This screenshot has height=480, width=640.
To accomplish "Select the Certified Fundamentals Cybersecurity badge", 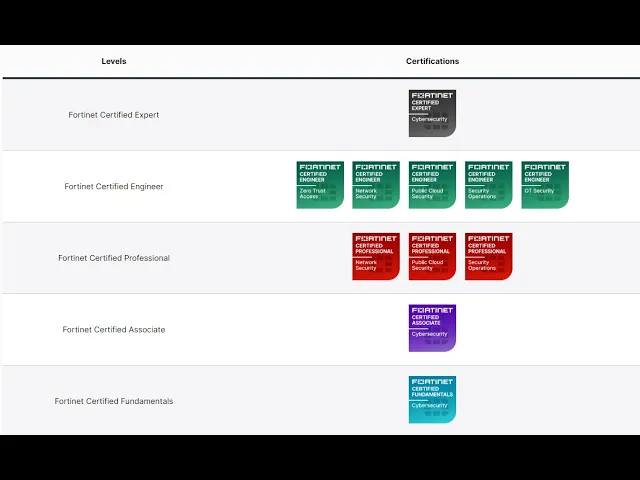I will pyautogui.click(x=432, y=400).
